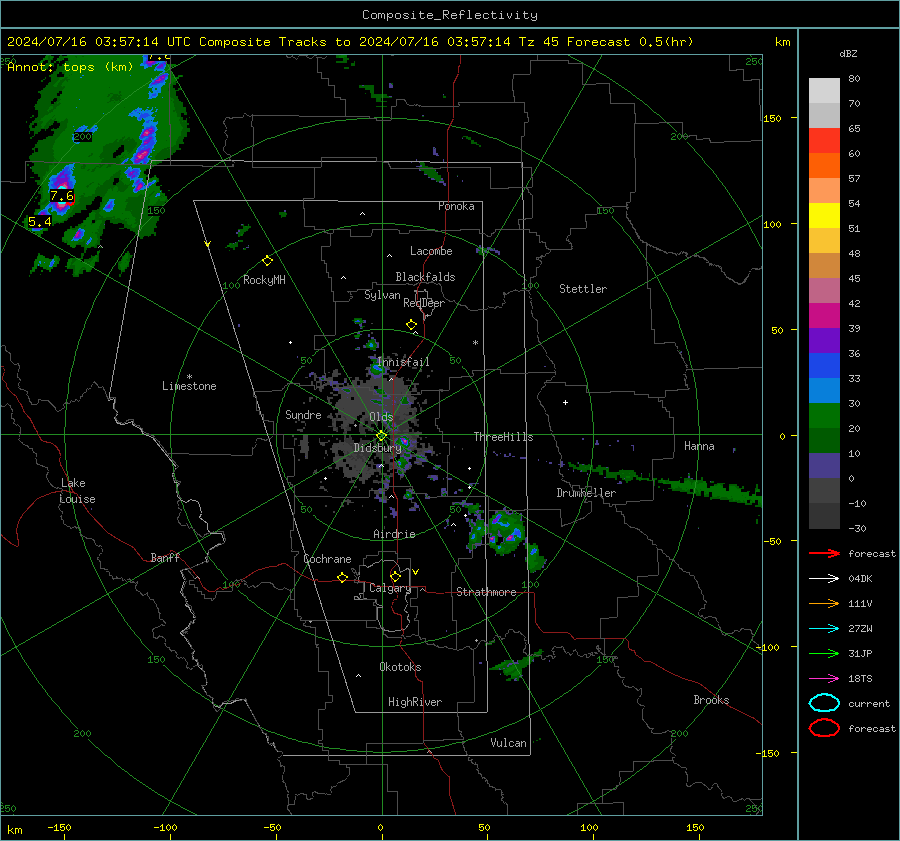Click the Didsbury town label

pos(377,448)
